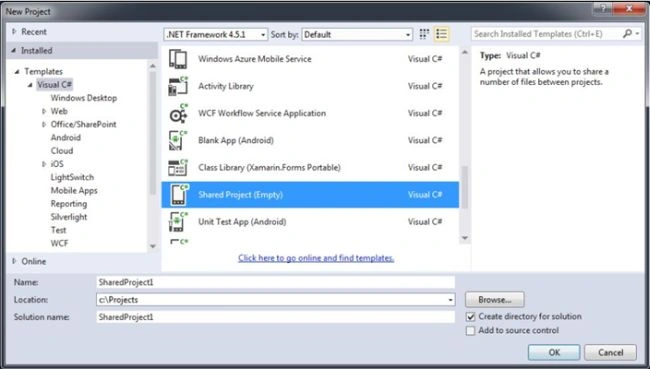The width and height of the screenshot is (650, 369).
Task: Click the search magnifier icon
Action: point(628,34)
